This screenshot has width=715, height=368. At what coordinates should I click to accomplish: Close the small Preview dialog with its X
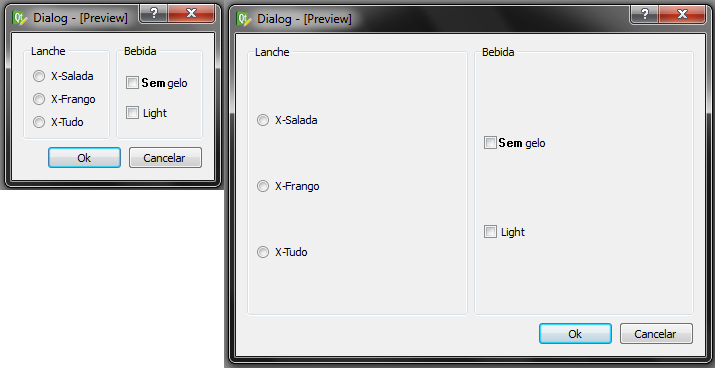click(192, 13)
